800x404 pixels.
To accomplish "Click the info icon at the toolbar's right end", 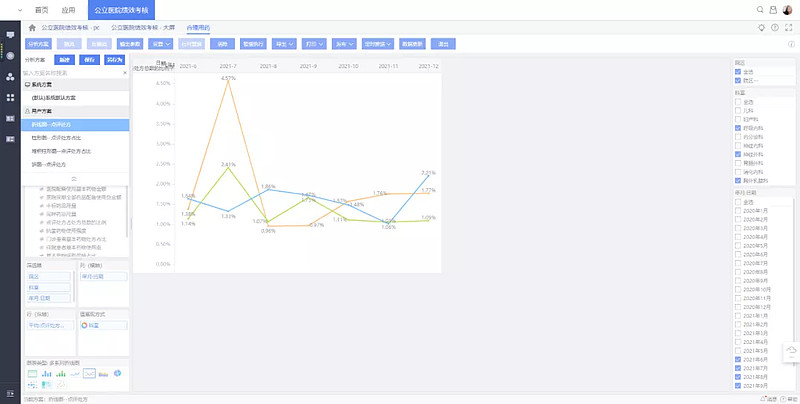I will (x=791, y=44).
